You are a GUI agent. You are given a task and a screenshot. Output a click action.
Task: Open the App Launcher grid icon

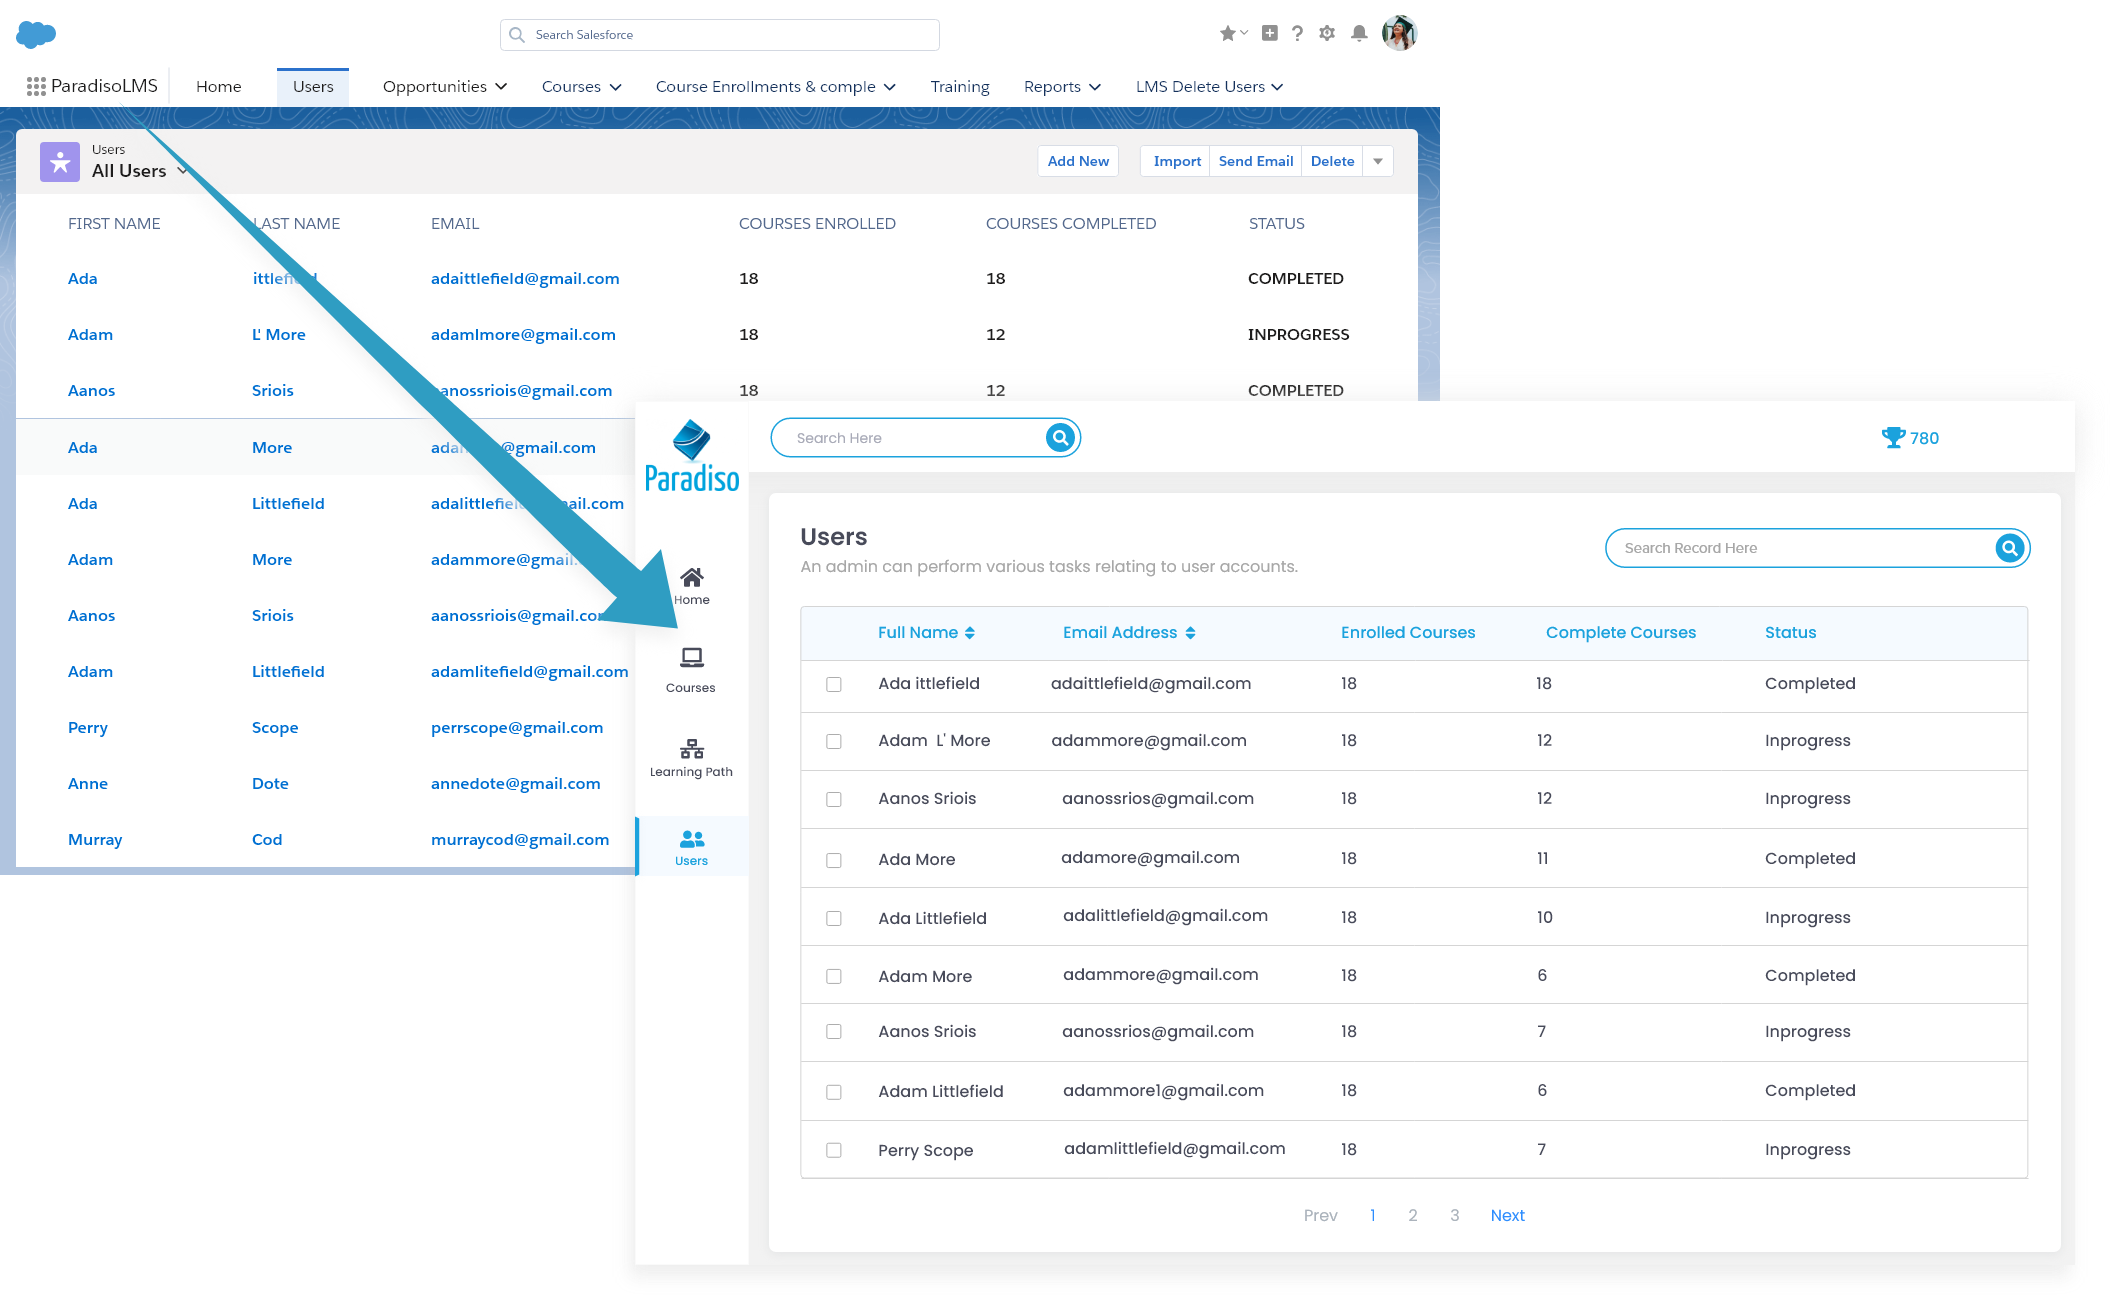tap(36, 87)
